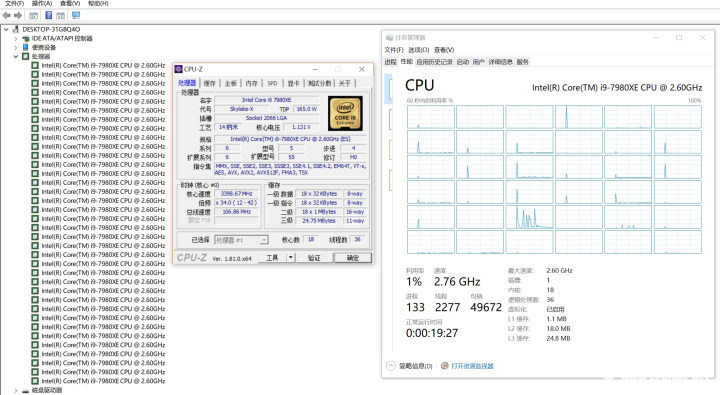The image size is (720, 395).
Task: Switch to 详细信息 tab in Task Manager
Action: coord(501,62)
